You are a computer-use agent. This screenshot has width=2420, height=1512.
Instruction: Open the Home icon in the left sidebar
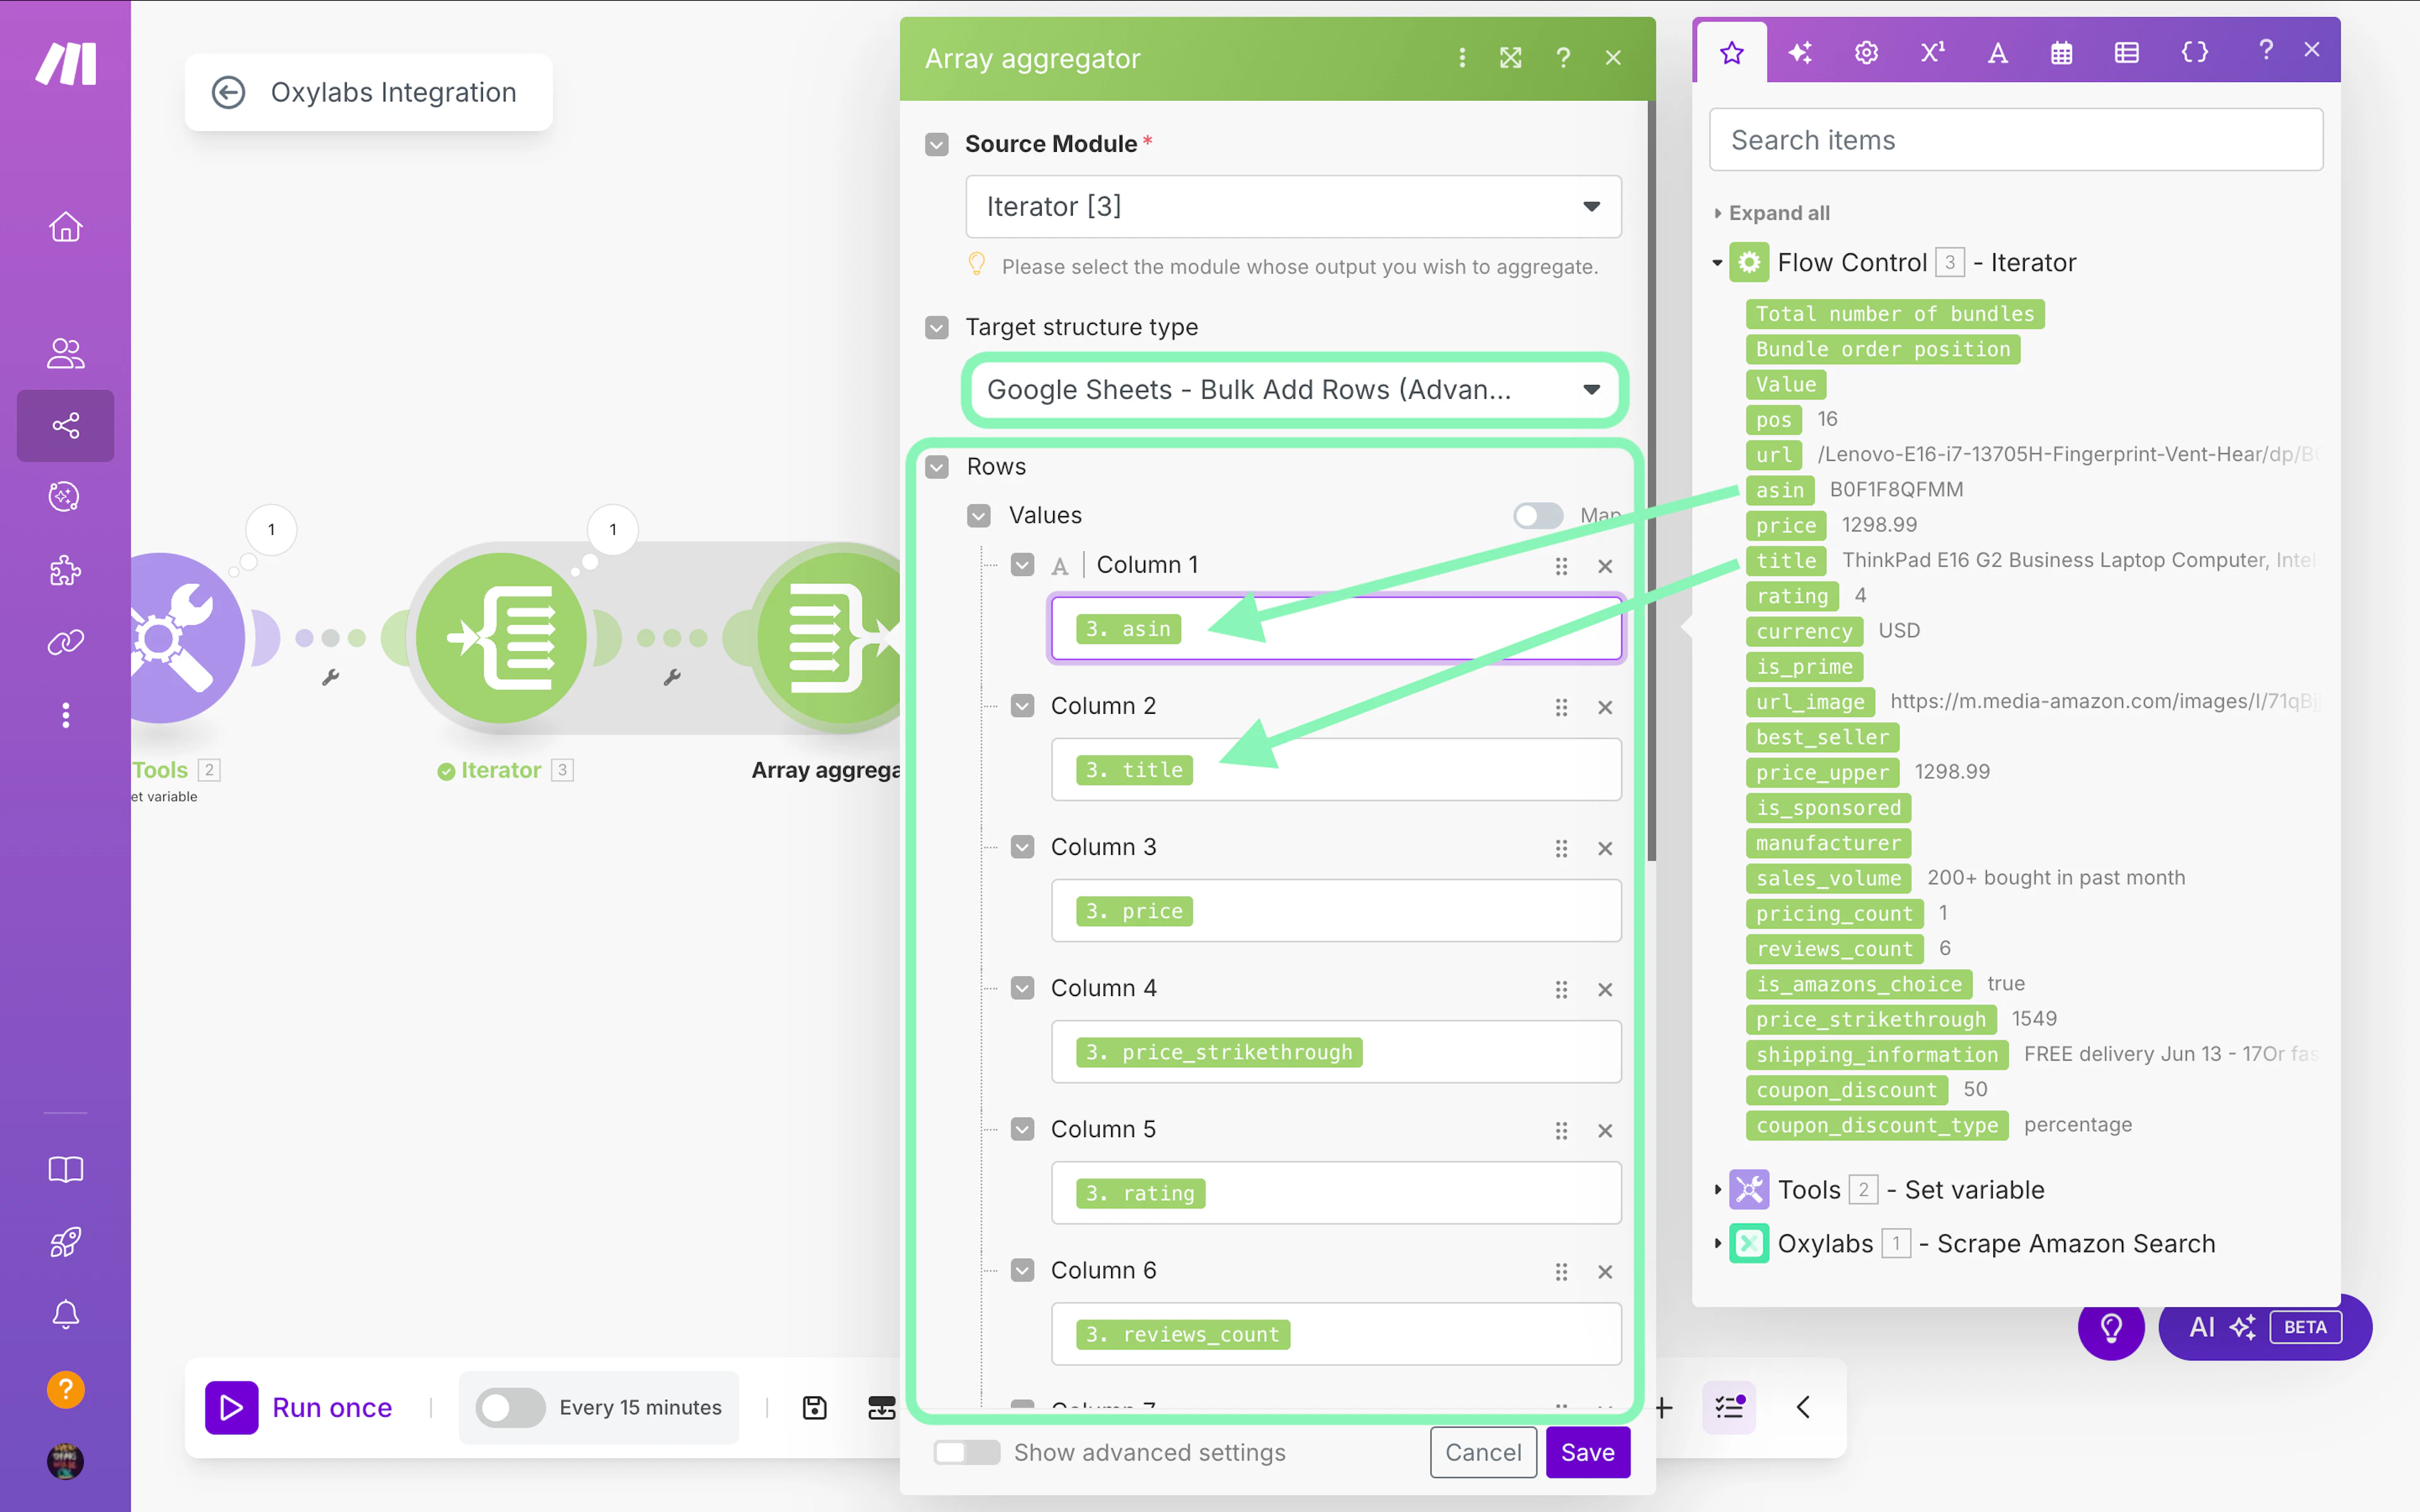[65, 227]
